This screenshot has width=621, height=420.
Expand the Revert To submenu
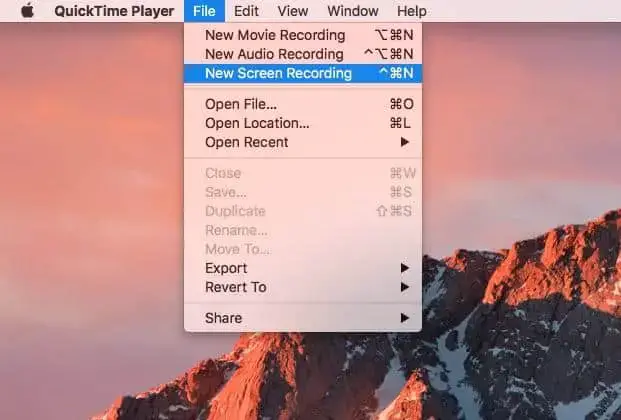pos(303,287)
